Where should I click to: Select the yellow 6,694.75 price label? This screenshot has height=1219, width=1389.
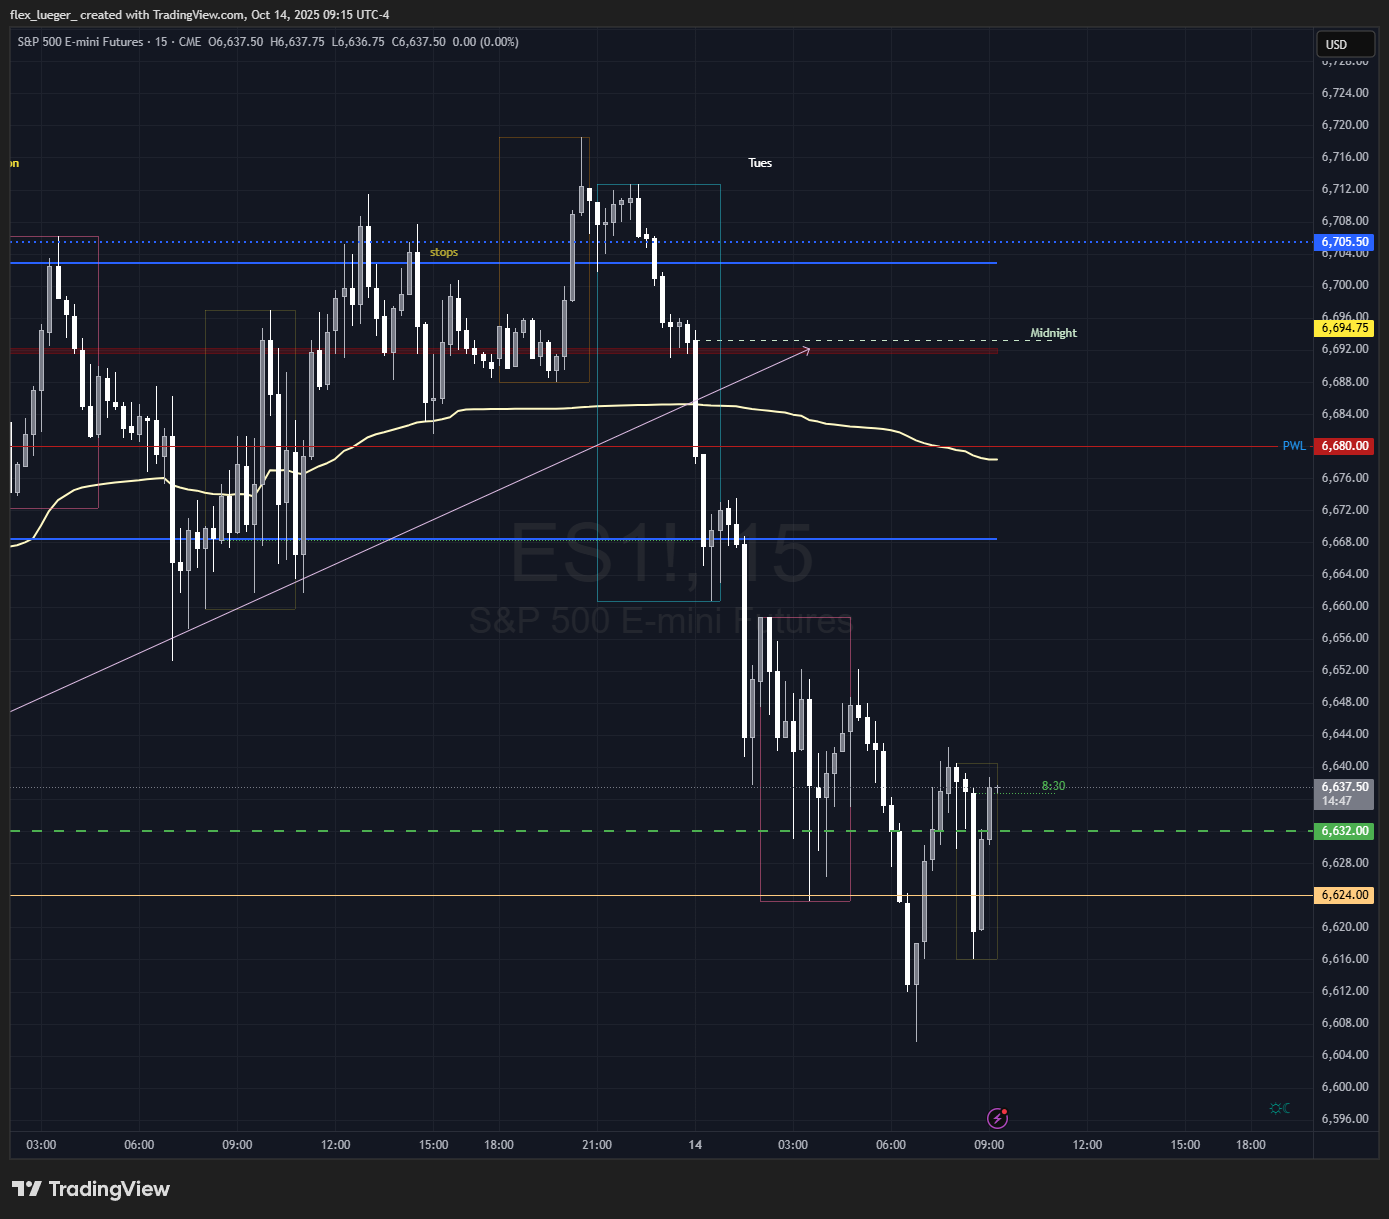click(1344, 328)
